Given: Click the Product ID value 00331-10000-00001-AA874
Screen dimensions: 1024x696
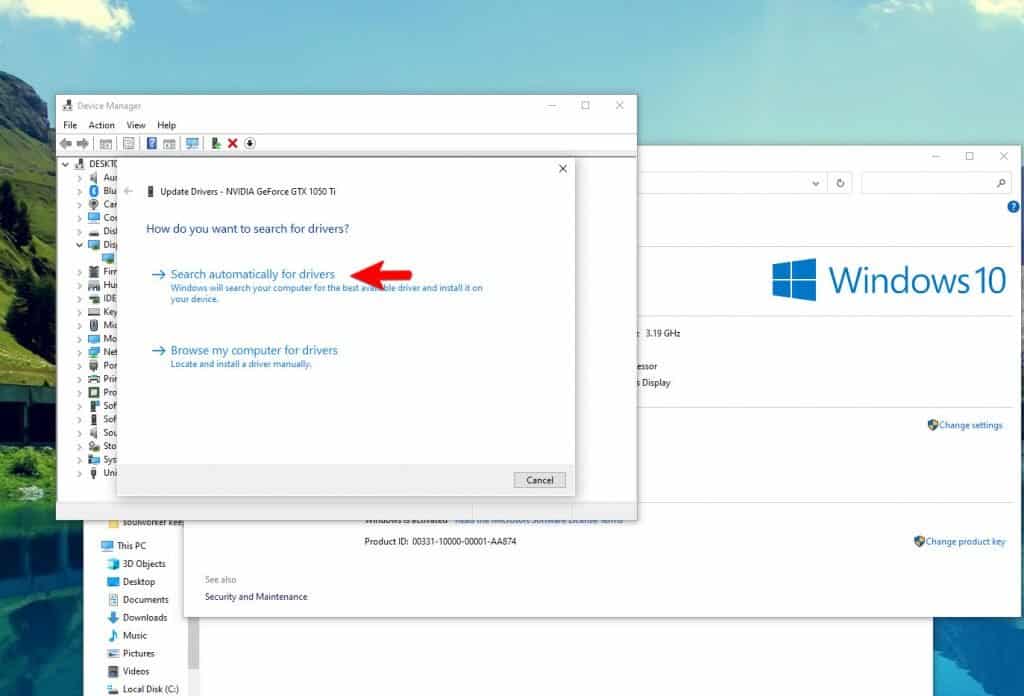Looking at the screenshot, I should 464,541.
